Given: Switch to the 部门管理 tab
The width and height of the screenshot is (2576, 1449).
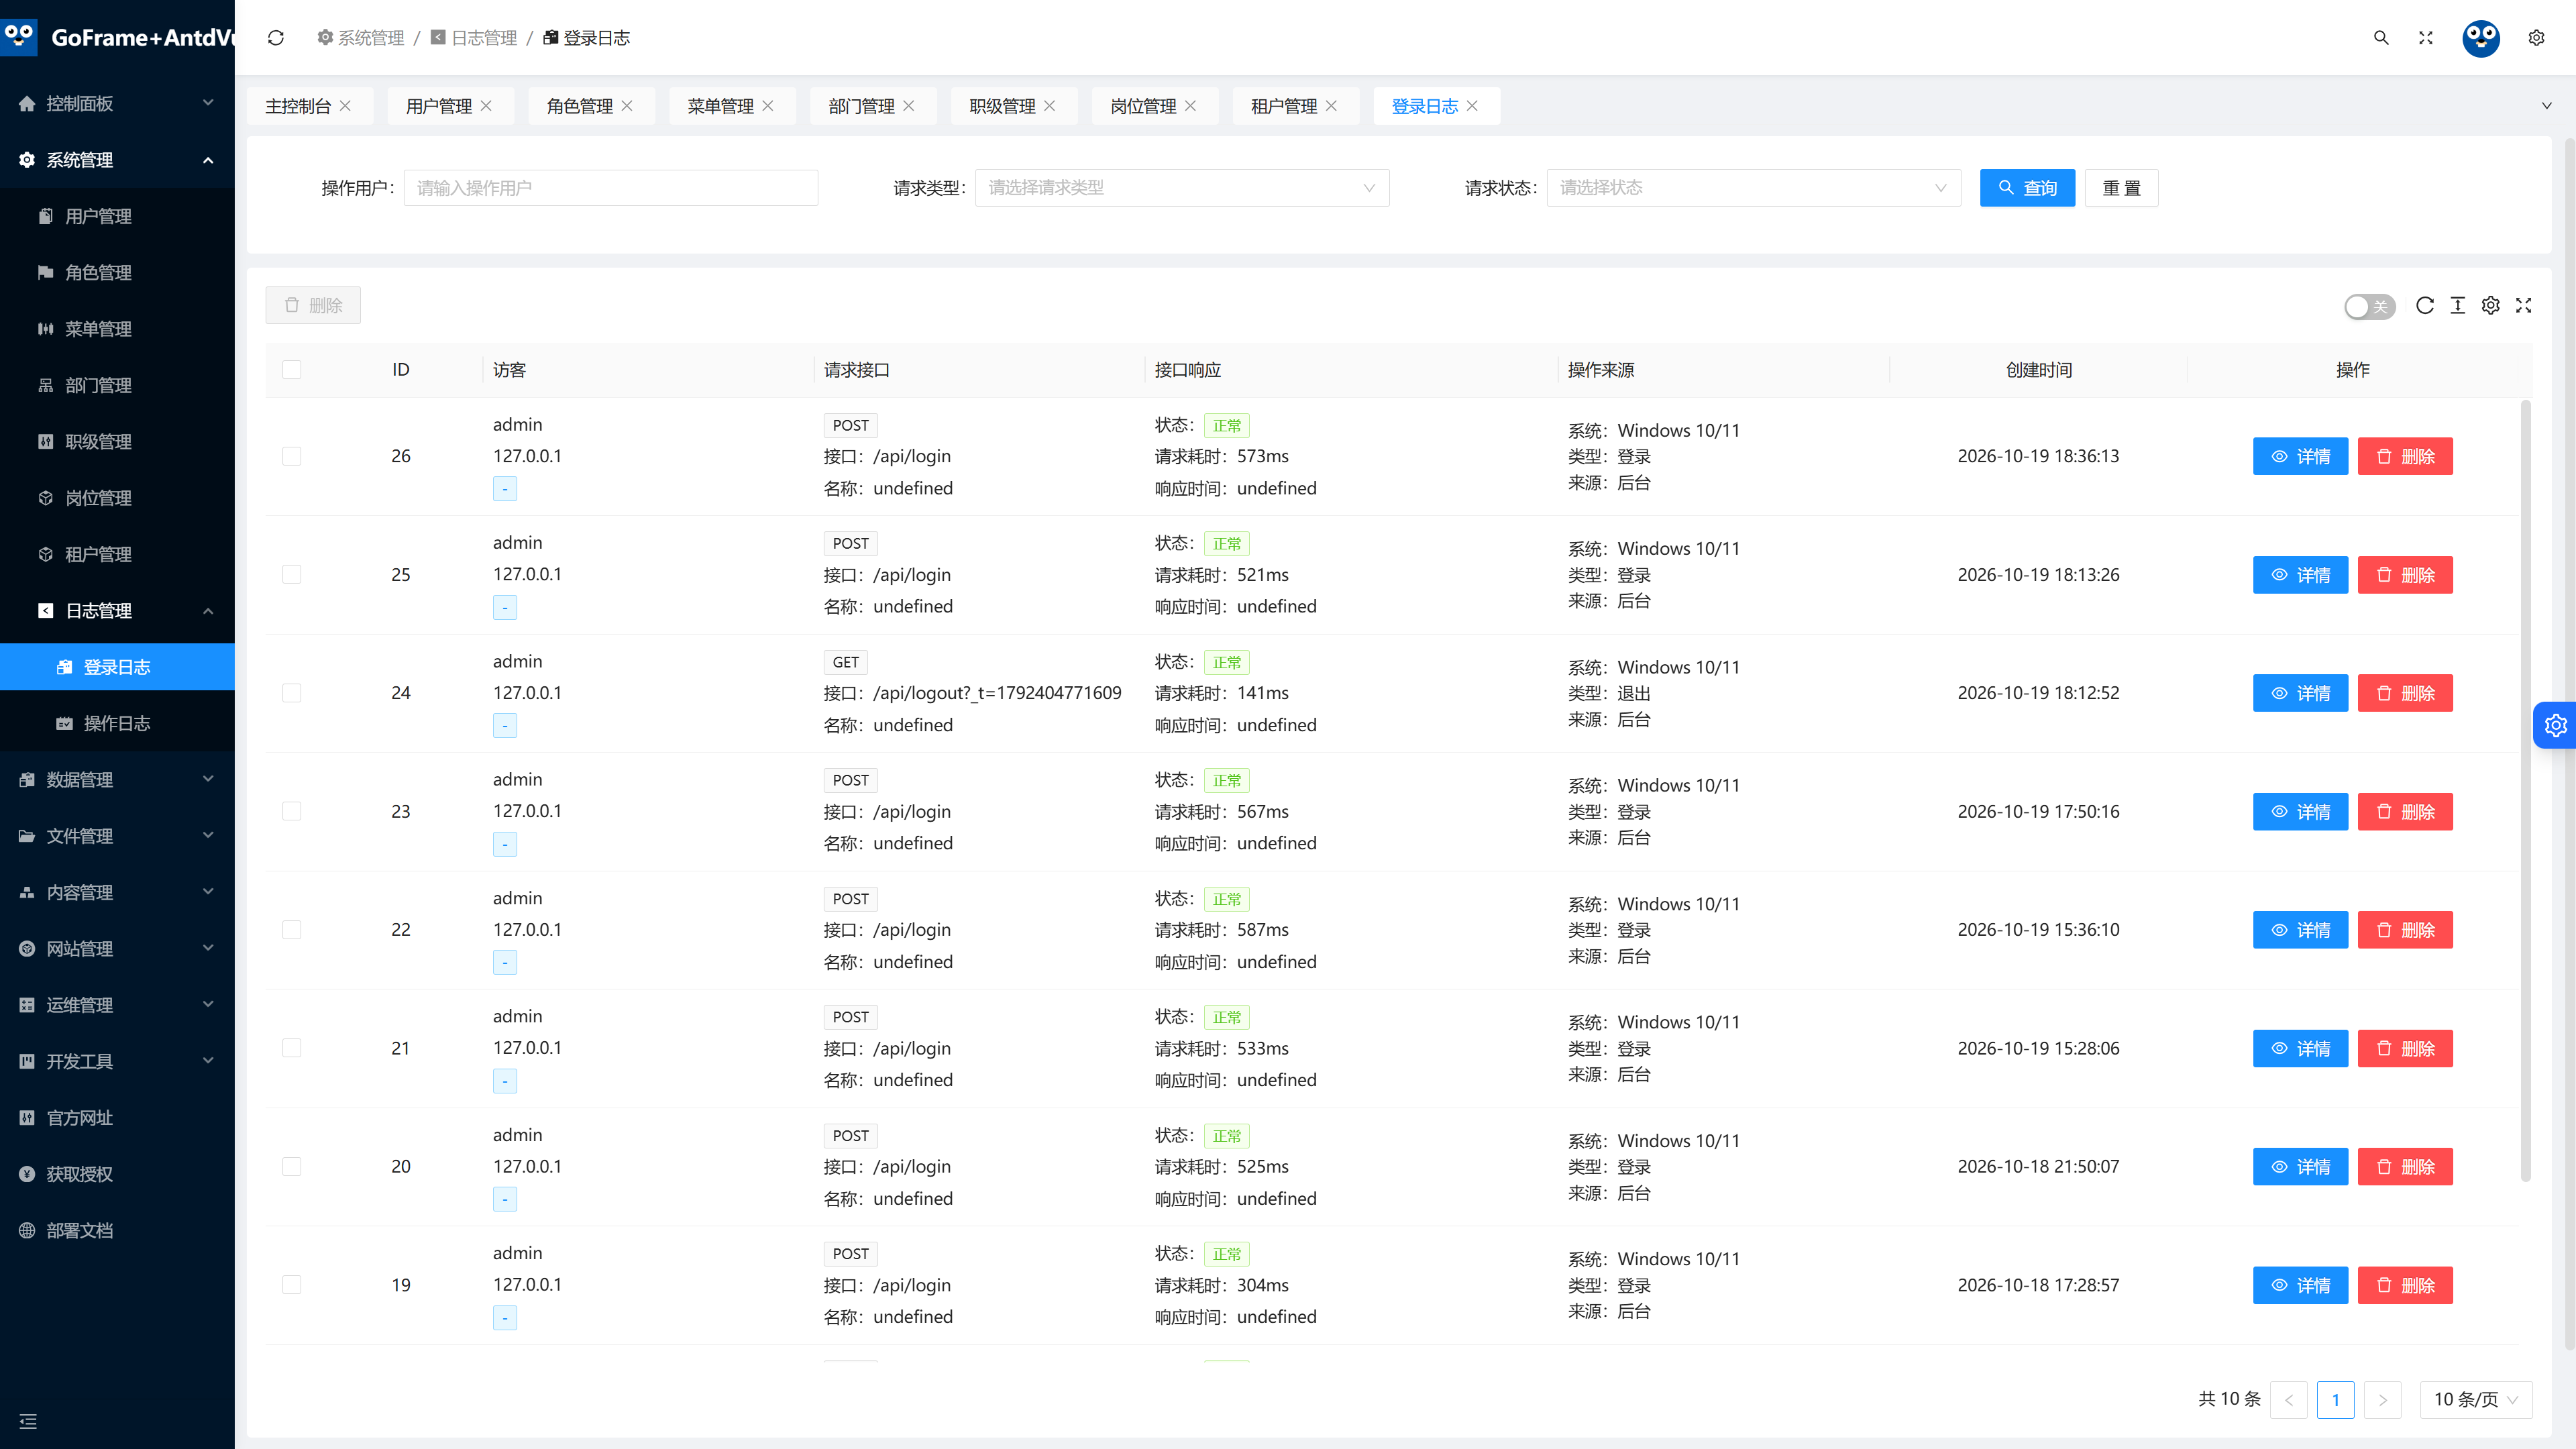Looking at the screenshot, I should (x=861, y=106).
